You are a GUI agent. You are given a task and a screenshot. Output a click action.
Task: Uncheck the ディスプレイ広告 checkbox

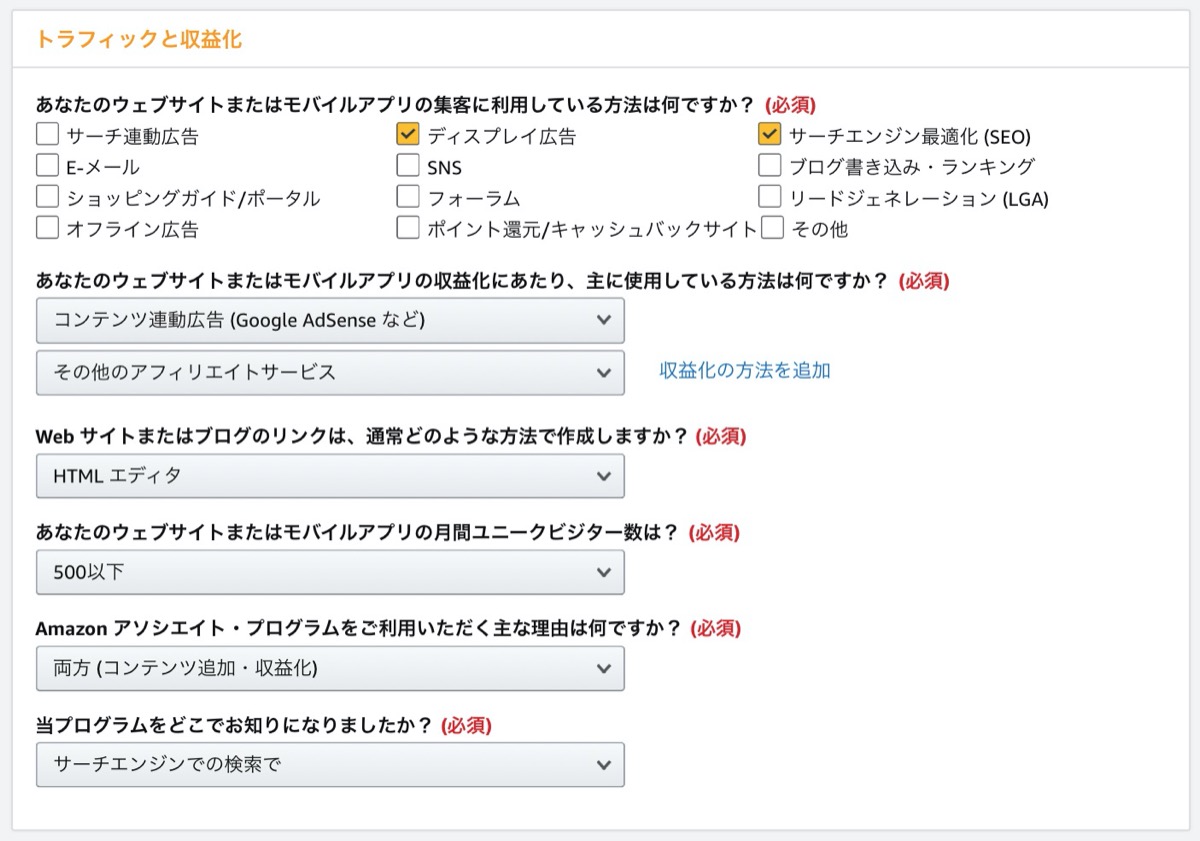[x=407, y=134]
